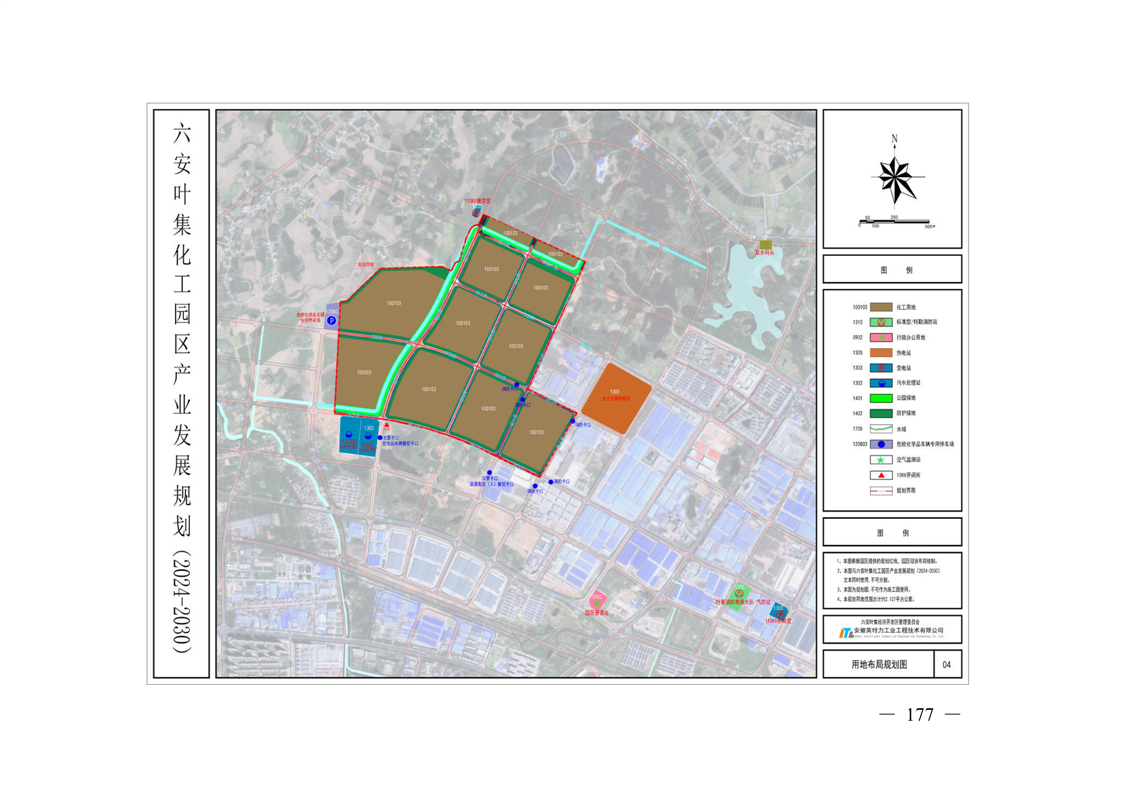The width and height of the screenshot is (1122, 794).
Task: Click the blue circle hazmat parking legend icon
Action: click(883, 443)
